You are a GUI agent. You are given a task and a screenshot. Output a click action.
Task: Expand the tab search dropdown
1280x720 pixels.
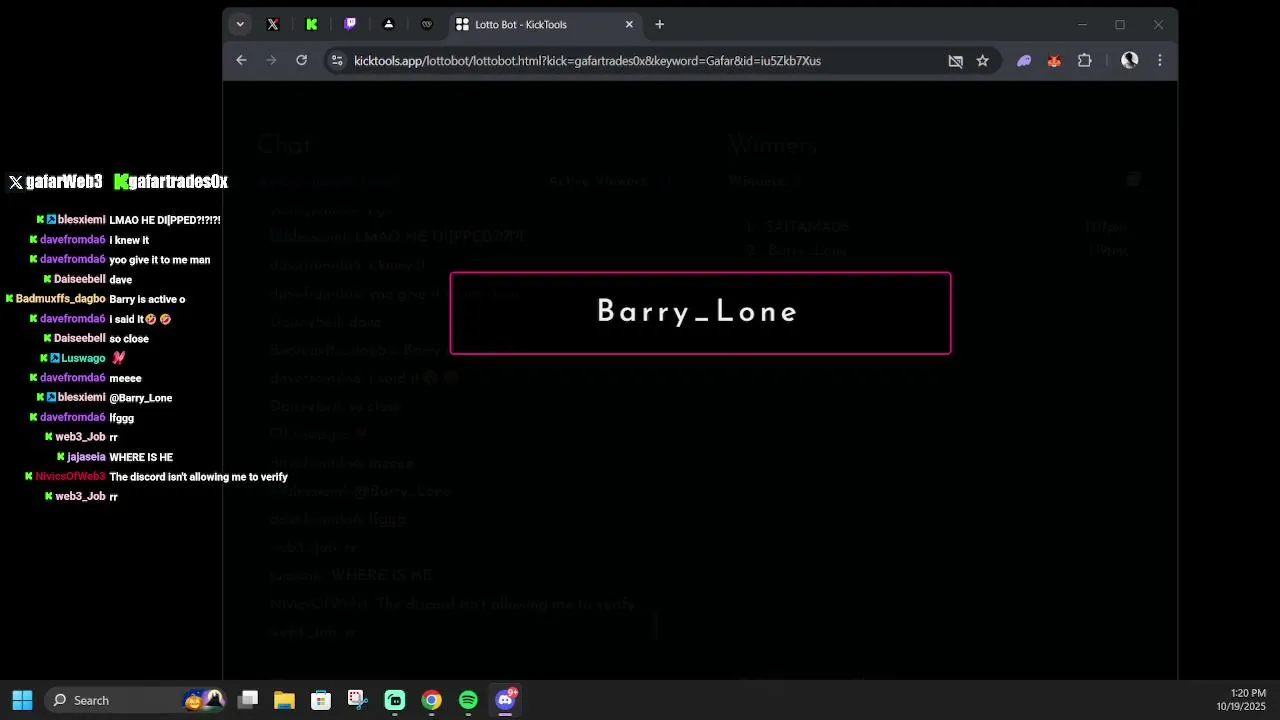coord(240,24)
